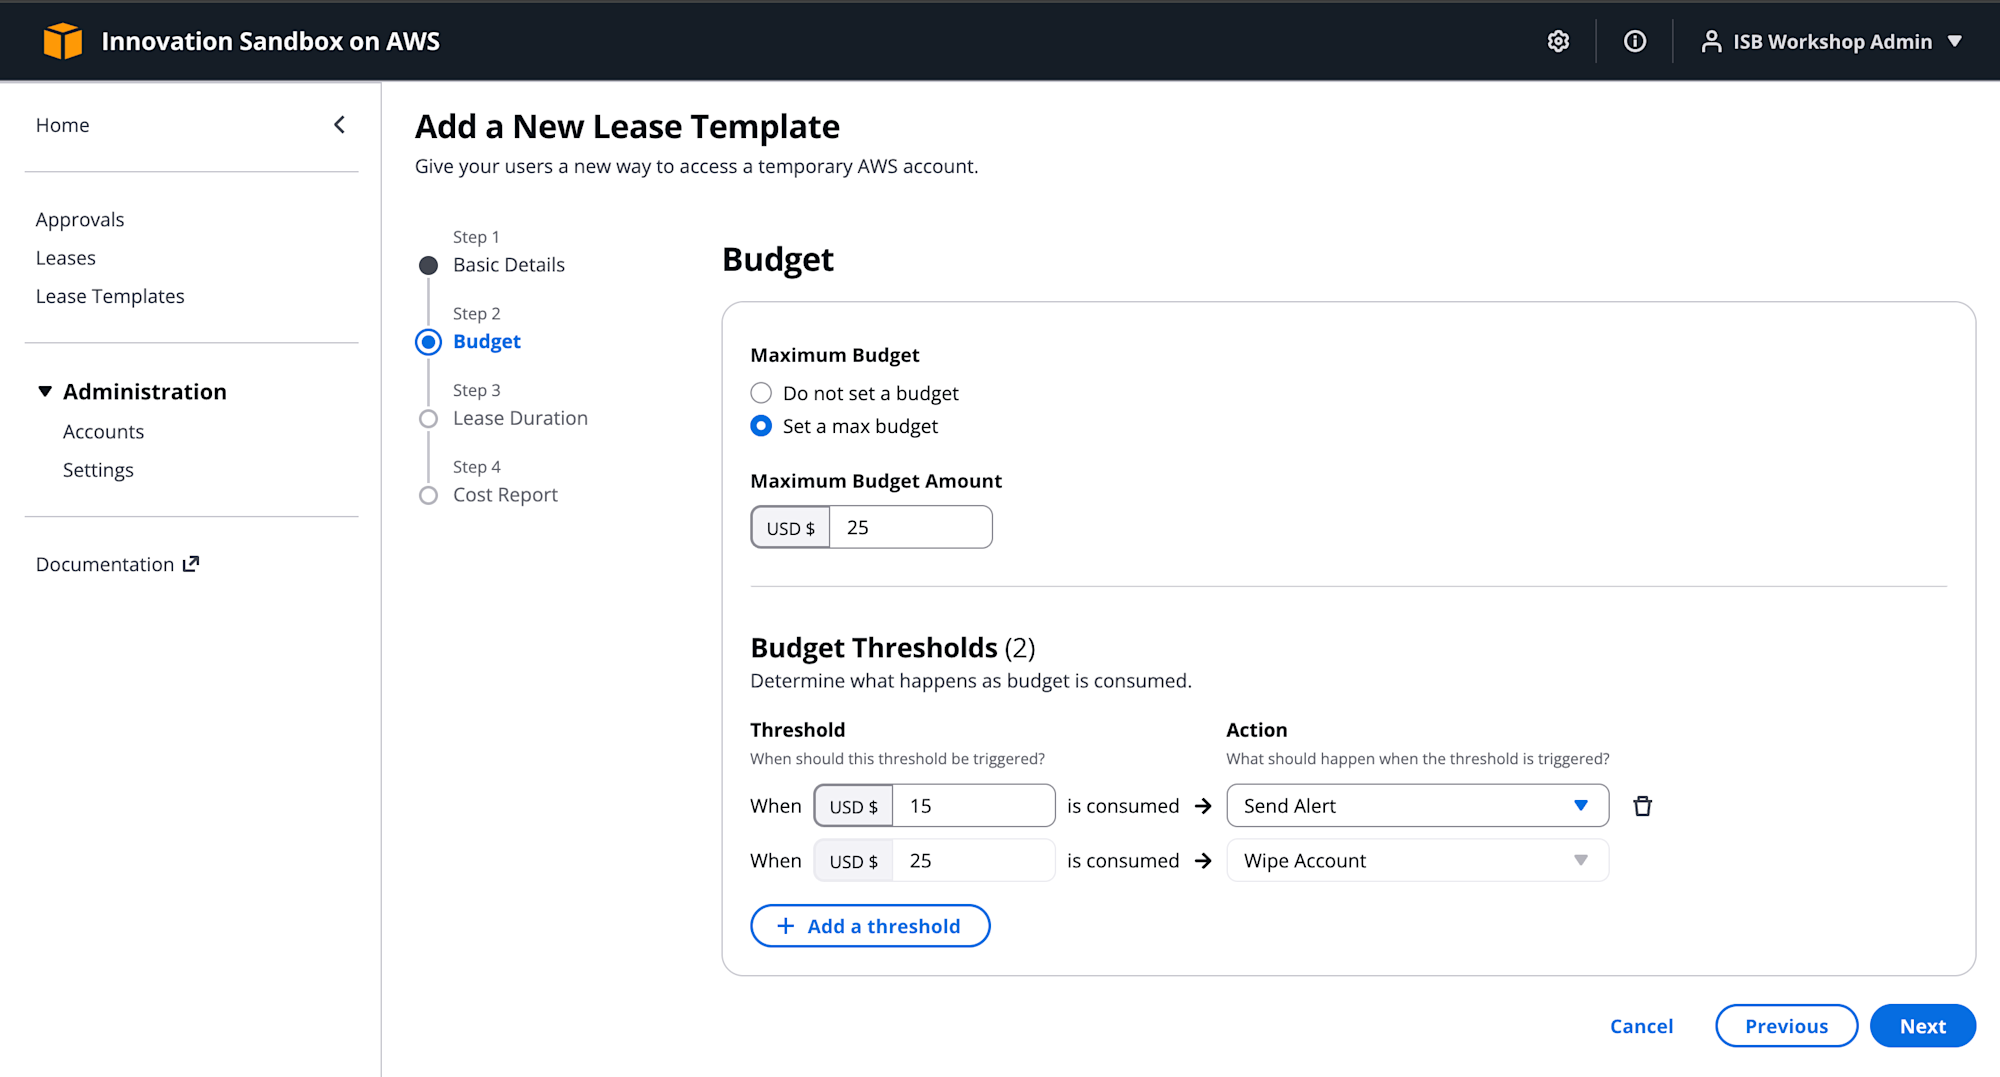Navigate to Approvals page
The height and width of the screenshot is (1077, 2000).
click(x=80, y=219)
